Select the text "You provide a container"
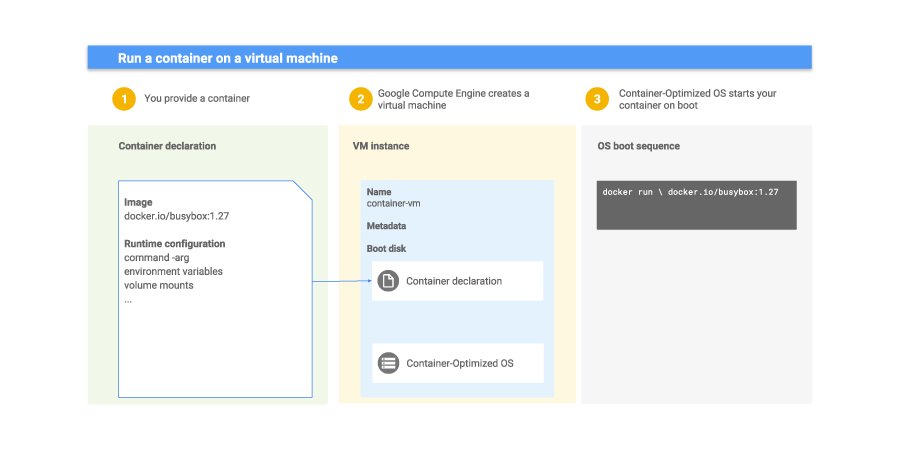 click(x=197, y=98)
